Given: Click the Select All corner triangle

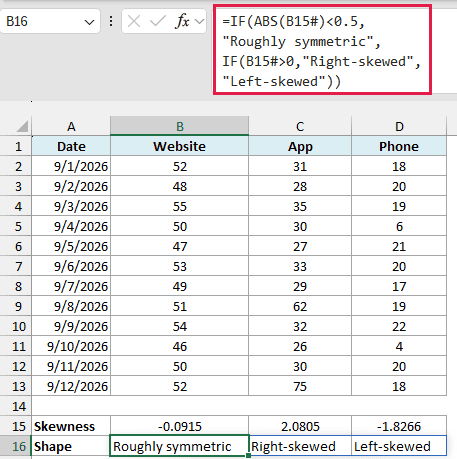Looking at the screenshot, I should coord(22,127).
